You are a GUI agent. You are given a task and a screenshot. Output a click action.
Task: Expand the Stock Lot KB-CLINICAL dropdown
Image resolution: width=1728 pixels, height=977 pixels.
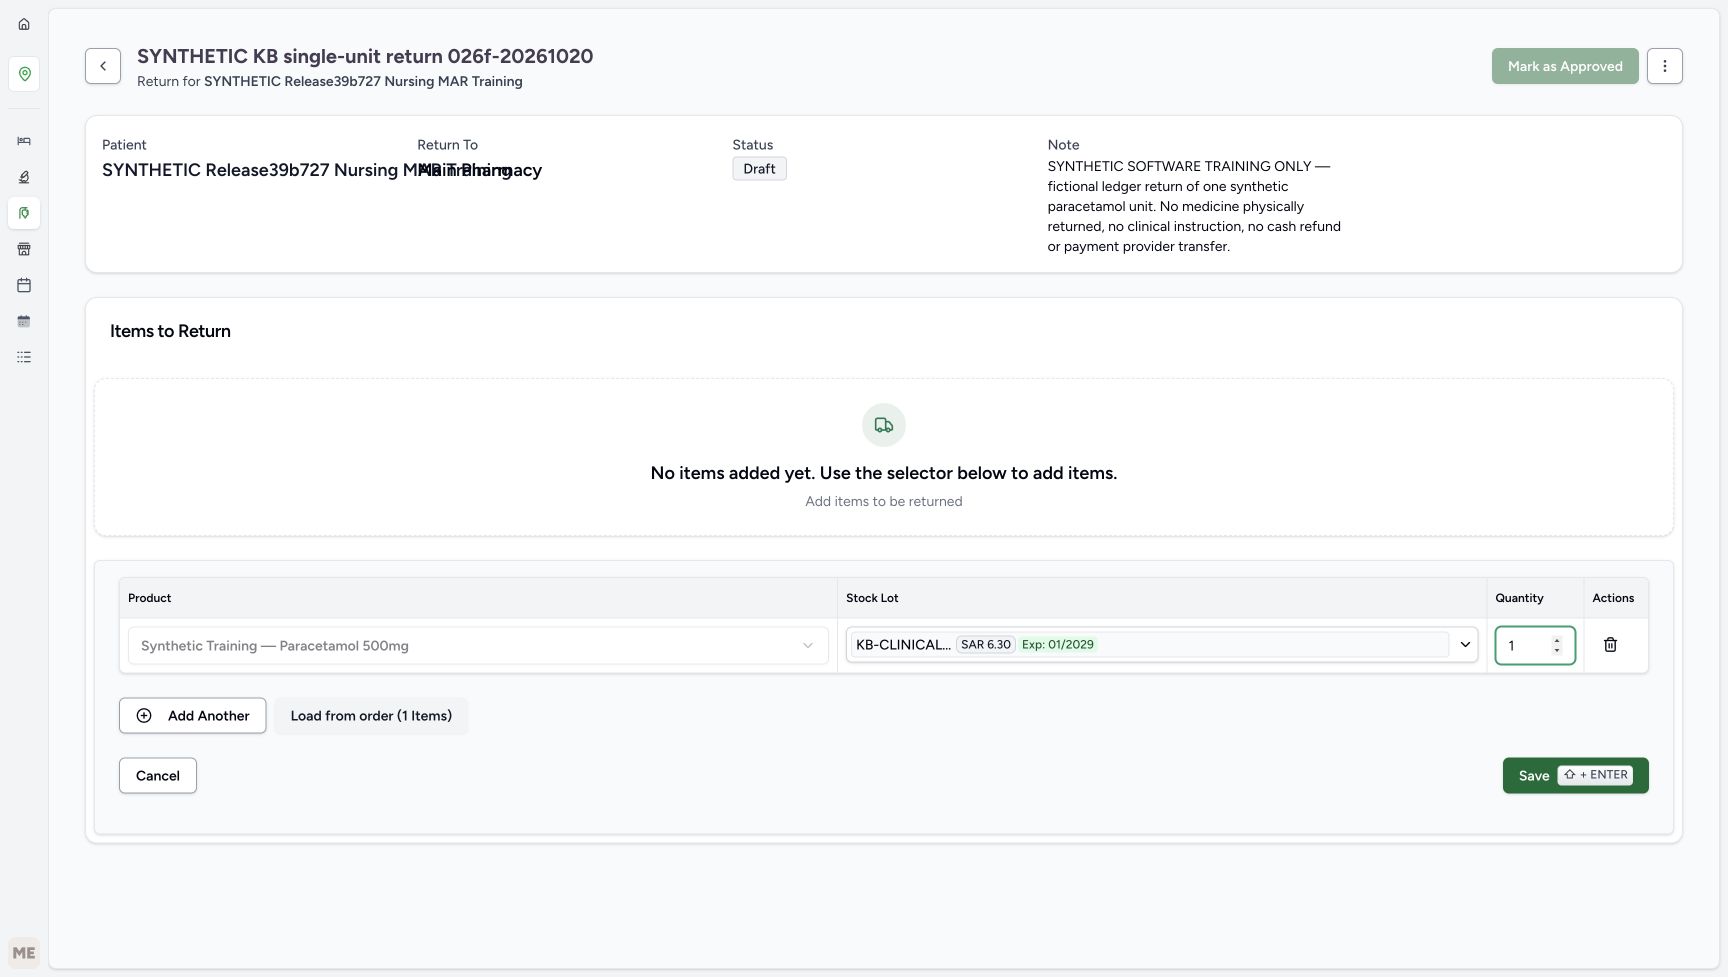coord(1162,645)
